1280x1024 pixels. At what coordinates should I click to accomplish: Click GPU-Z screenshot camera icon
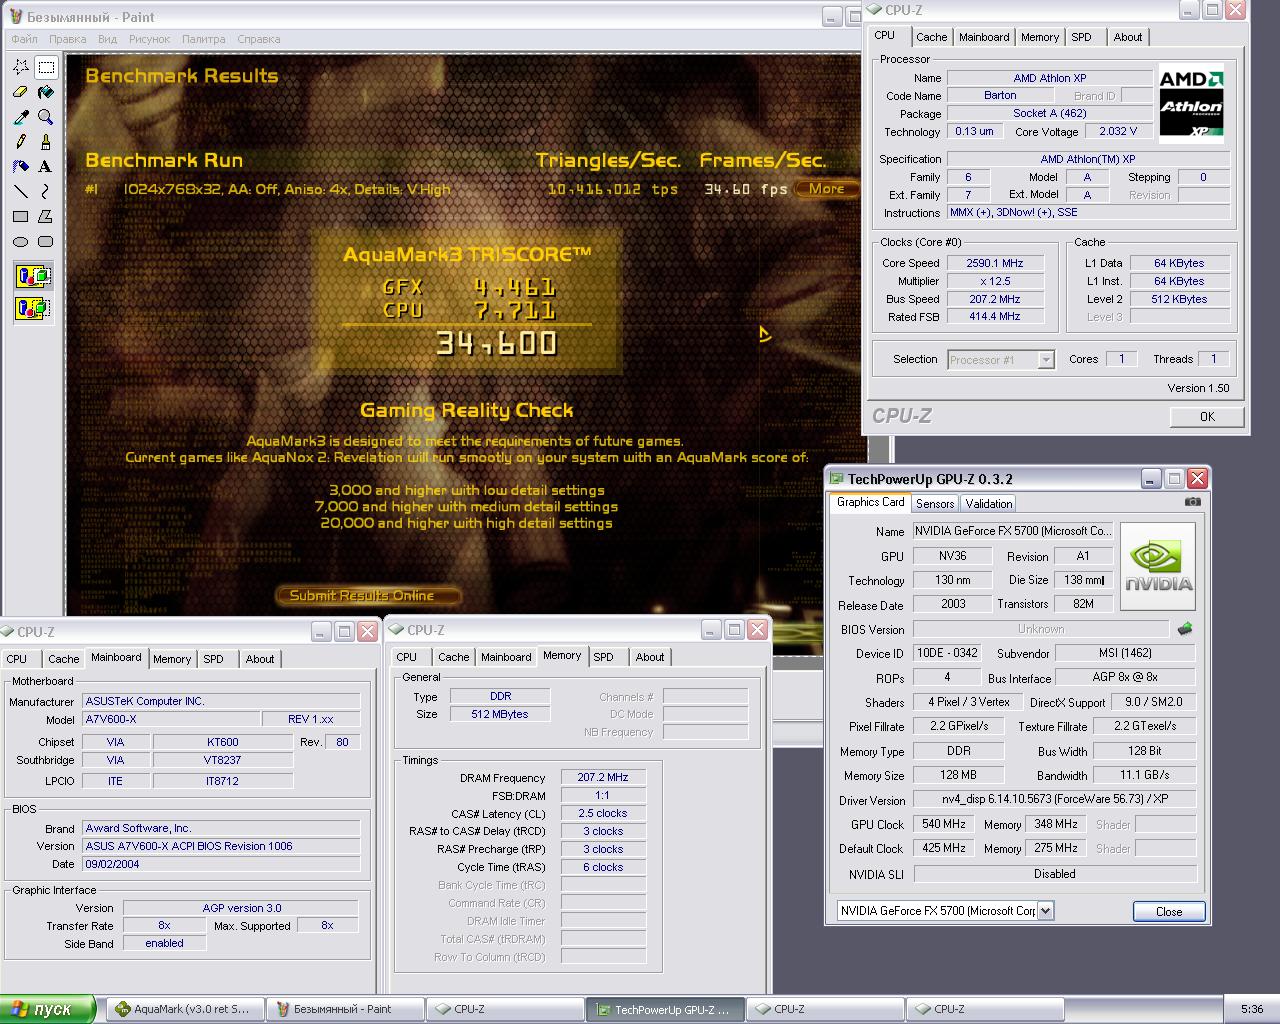1192,502
